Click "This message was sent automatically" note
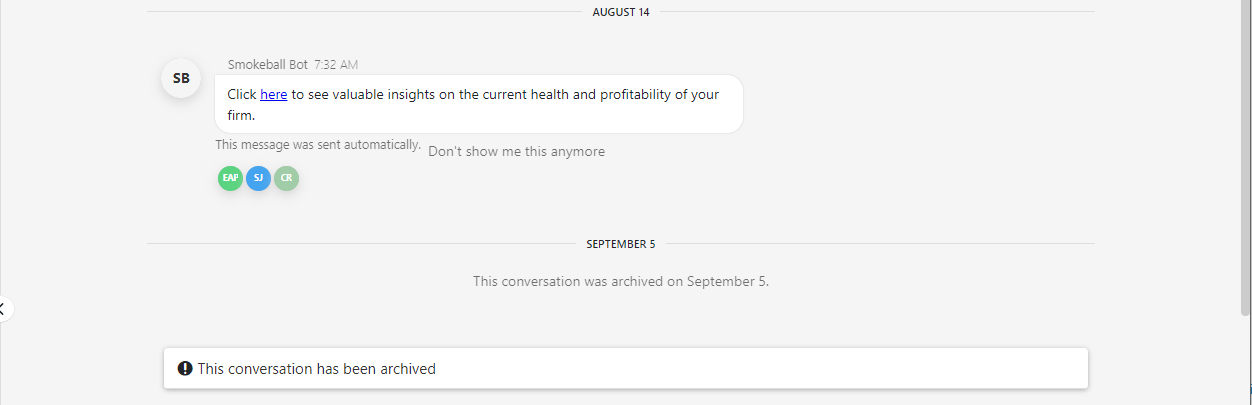This screenshot has height=405, width=1252. coord(318,144)
